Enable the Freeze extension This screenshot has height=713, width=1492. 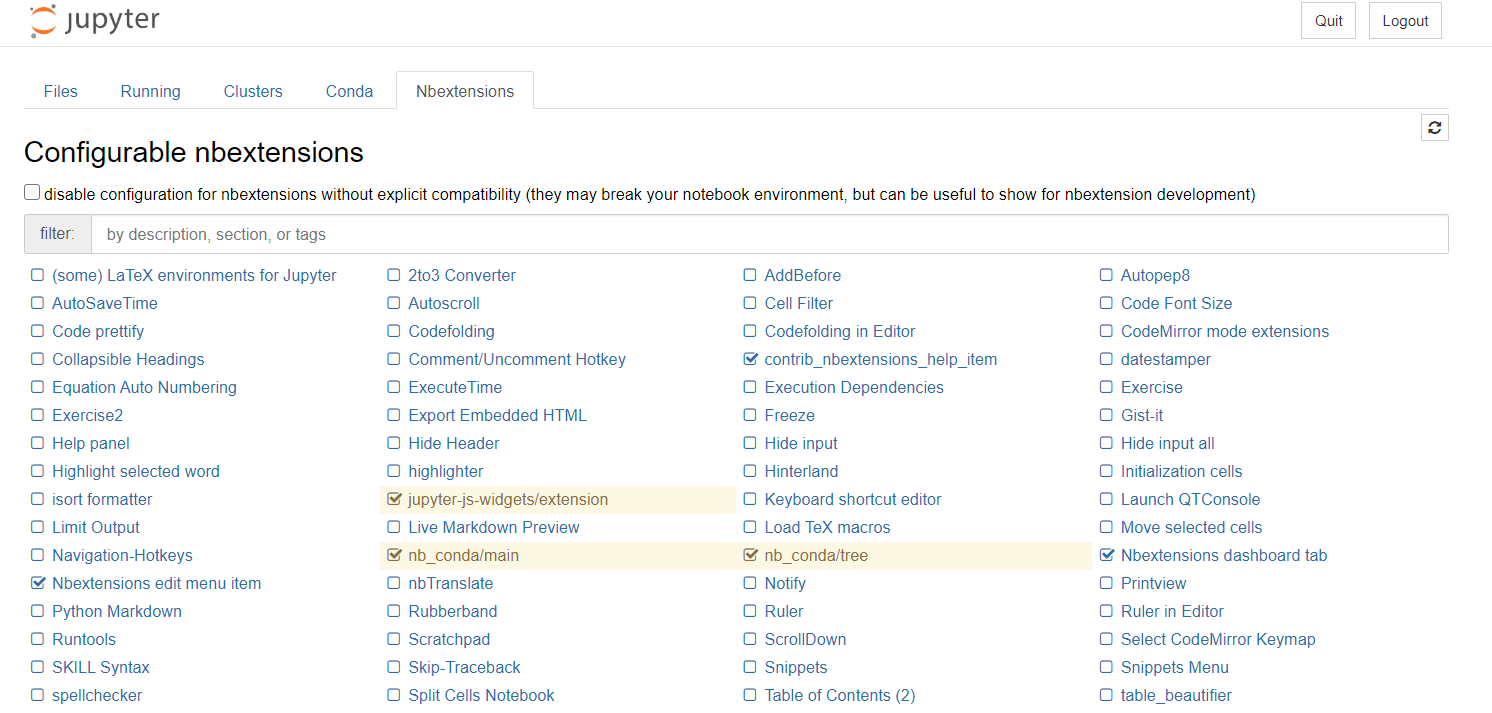tap(750, 415)
